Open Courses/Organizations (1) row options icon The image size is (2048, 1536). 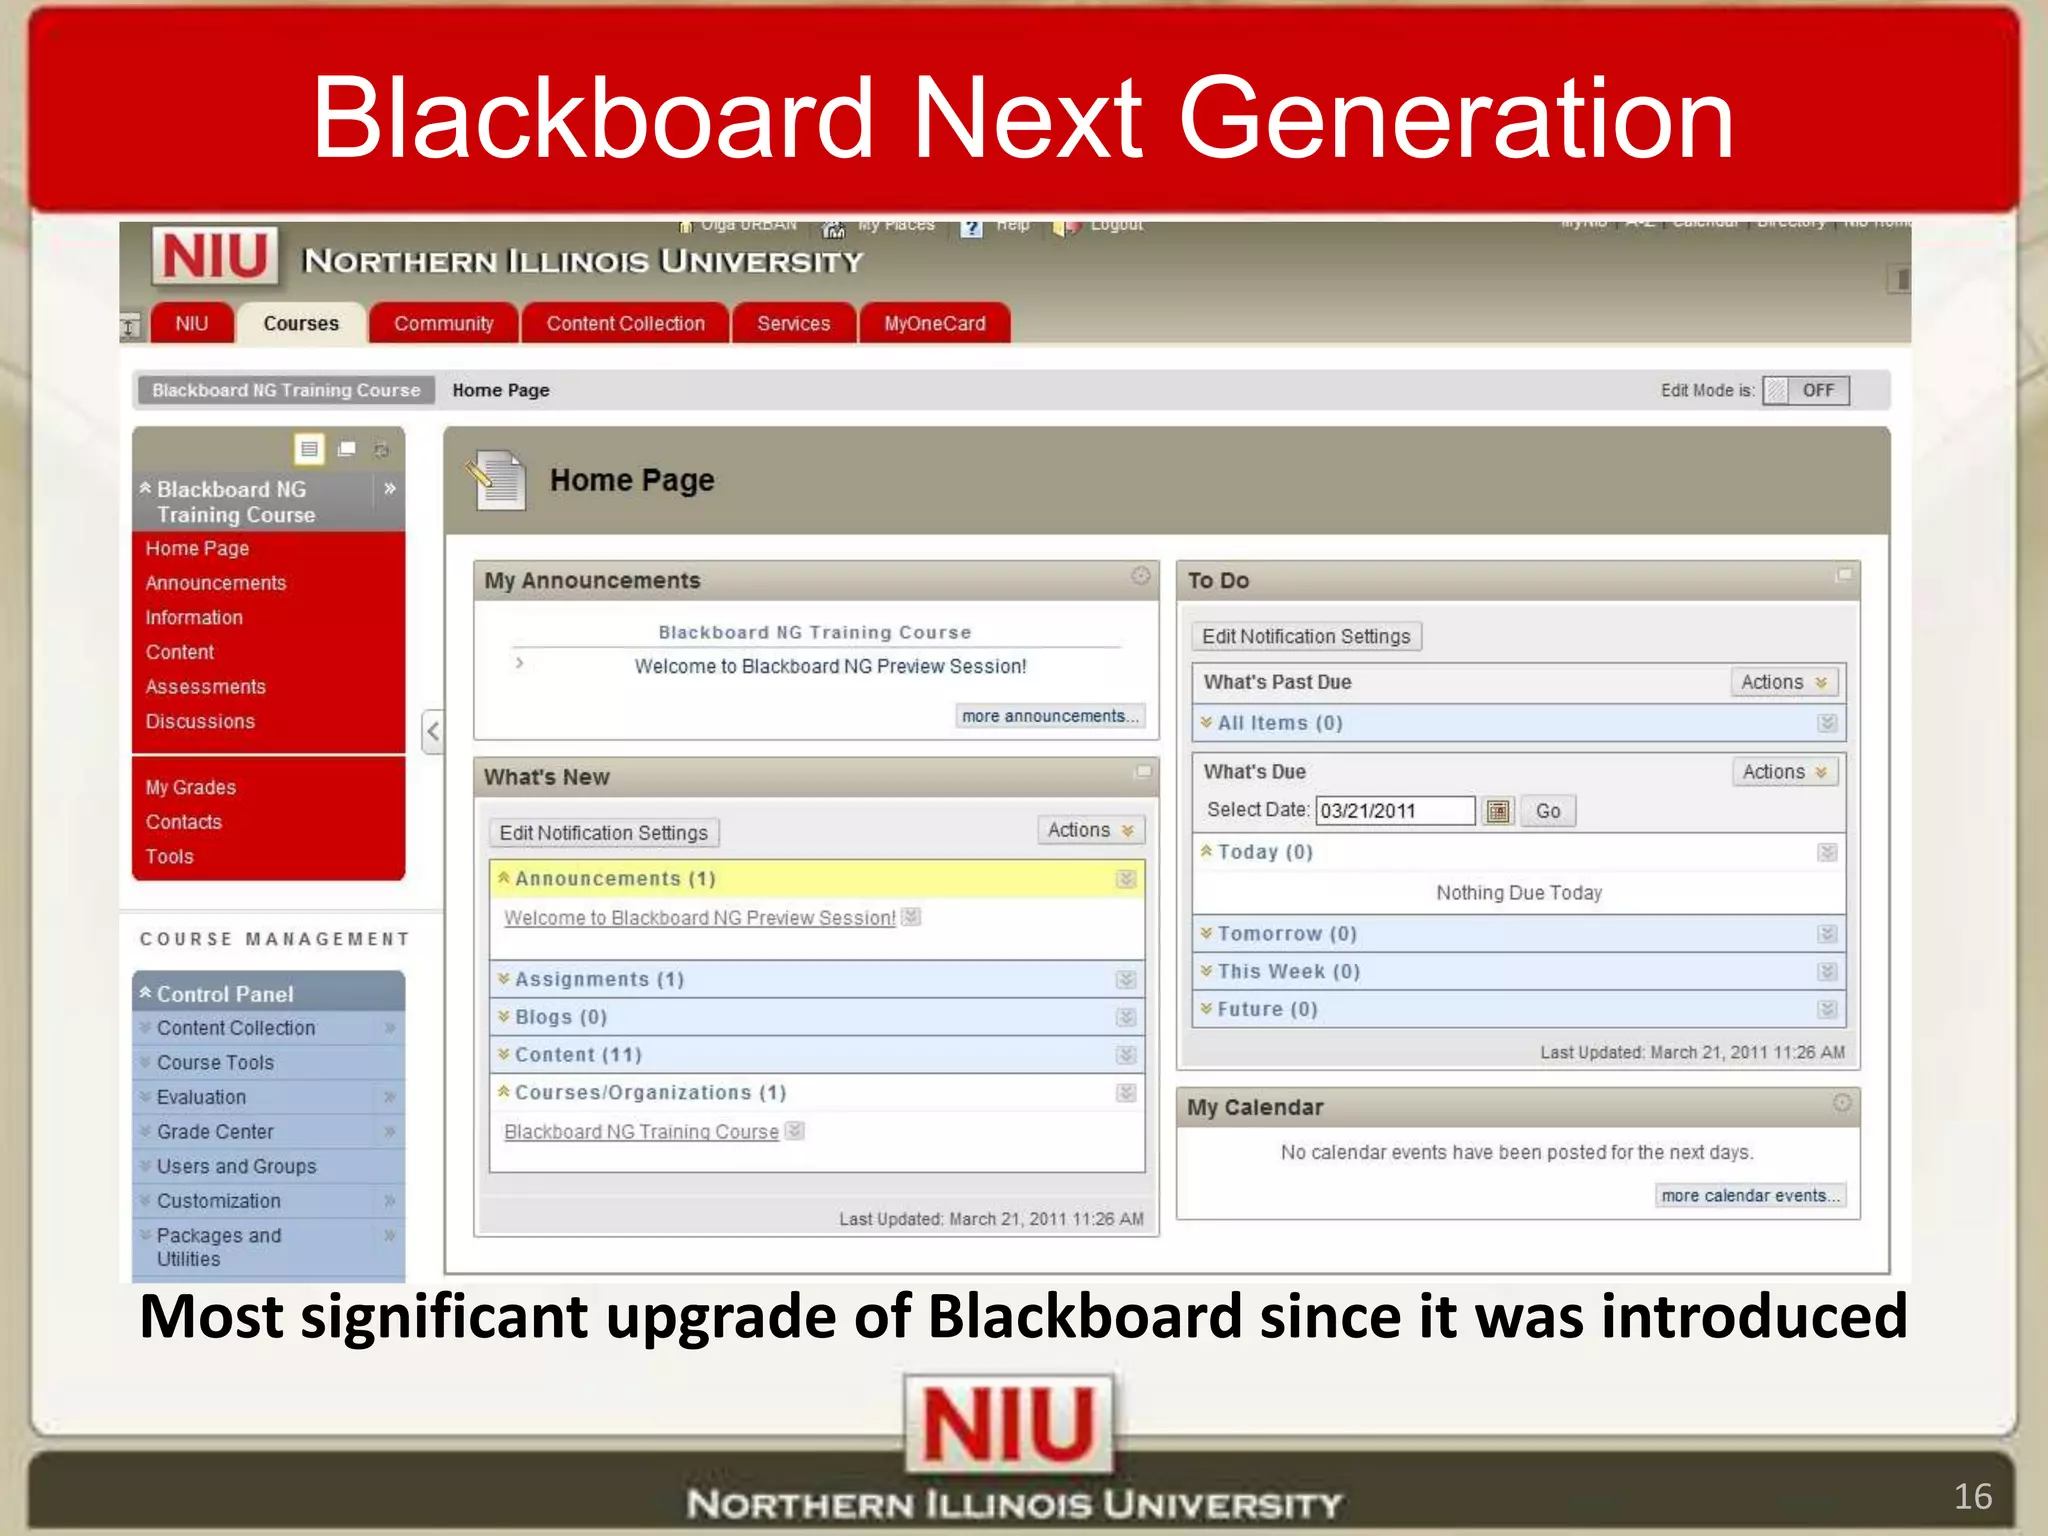[x=1126, y=1093]
